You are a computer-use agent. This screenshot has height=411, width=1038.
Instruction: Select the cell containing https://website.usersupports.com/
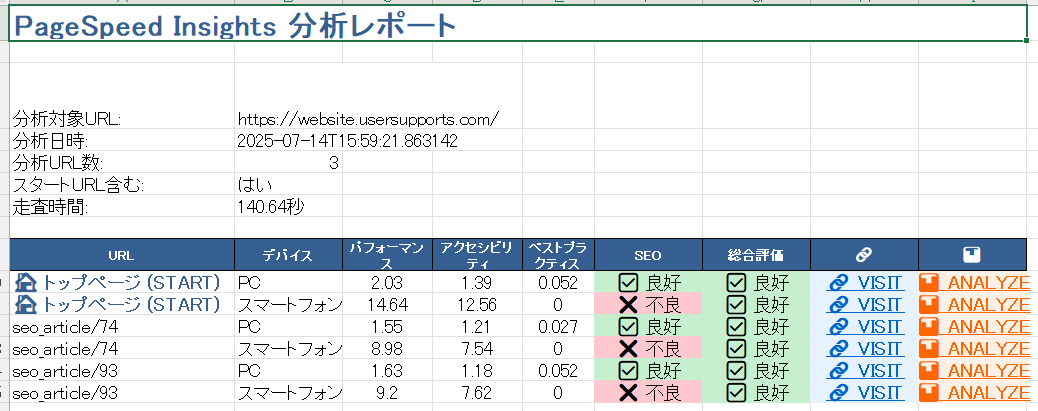(368, 119)
